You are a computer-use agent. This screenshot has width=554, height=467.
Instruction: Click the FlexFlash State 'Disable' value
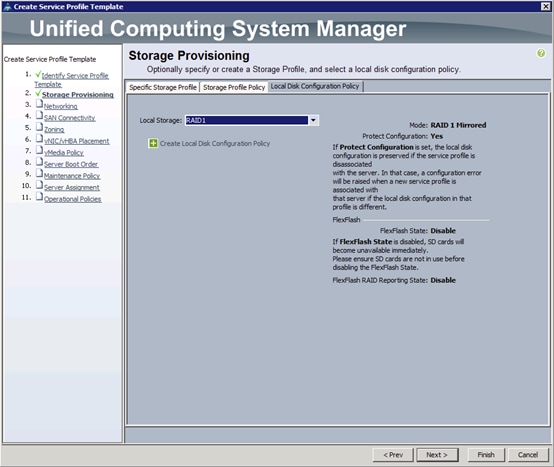coord(443,231)
